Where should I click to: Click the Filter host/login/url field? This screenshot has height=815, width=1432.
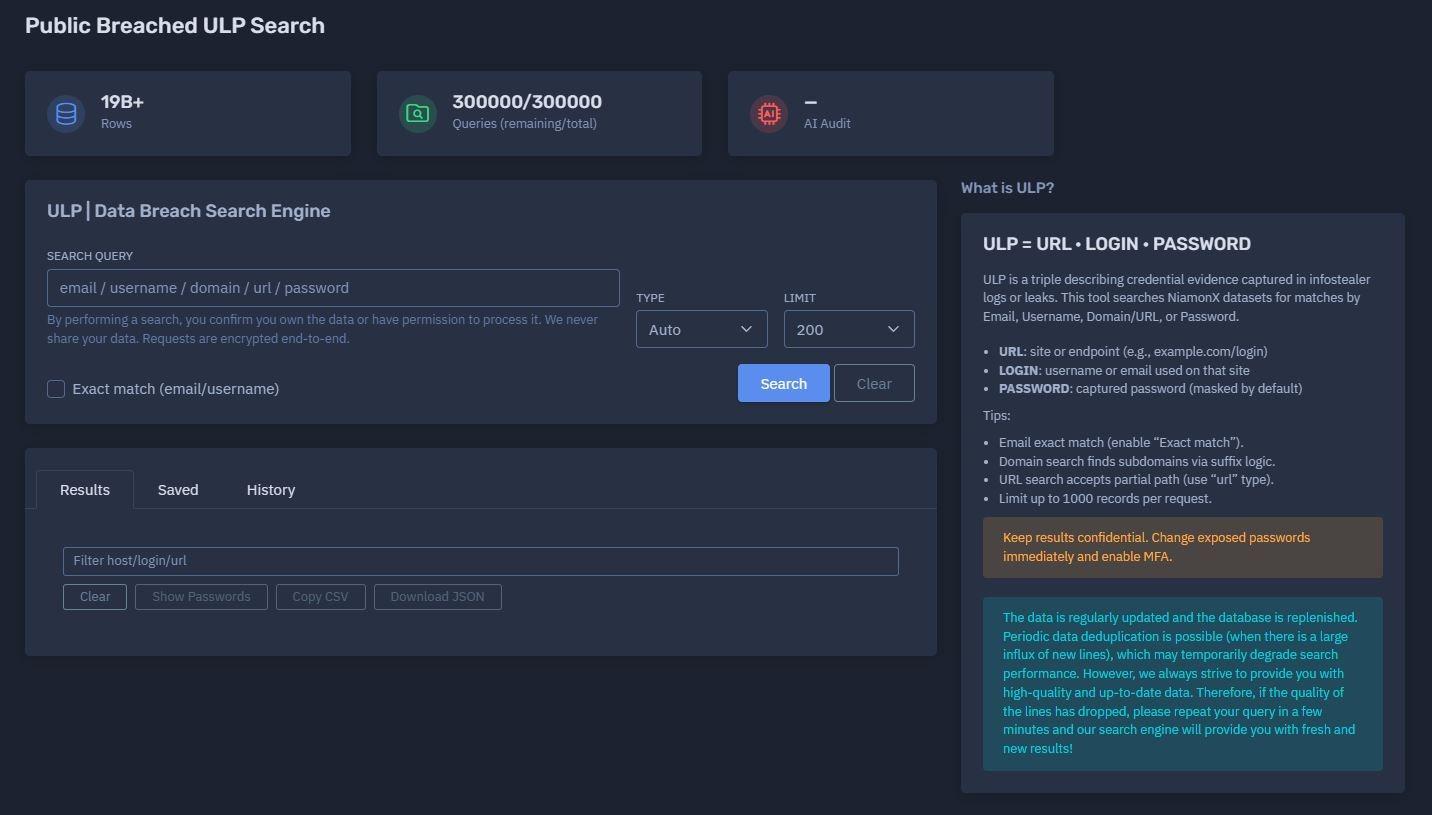(x=480, y=561)
